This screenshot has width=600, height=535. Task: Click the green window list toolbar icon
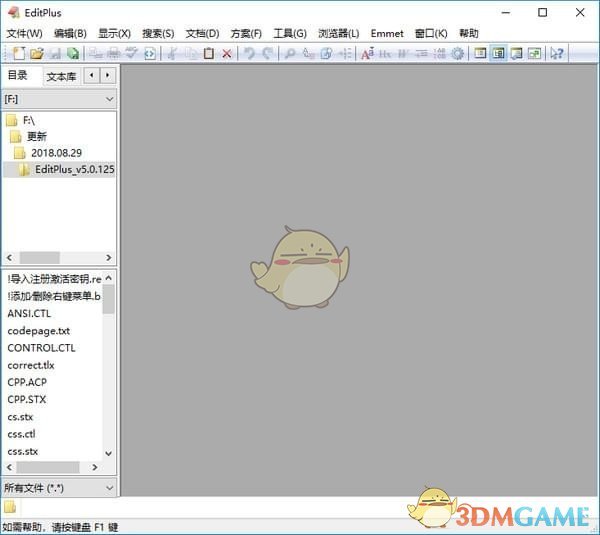535,53
